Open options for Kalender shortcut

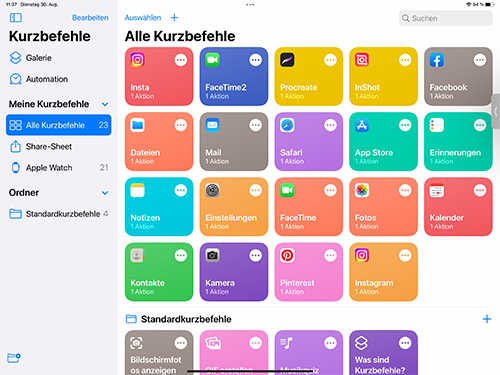point(480,190)
